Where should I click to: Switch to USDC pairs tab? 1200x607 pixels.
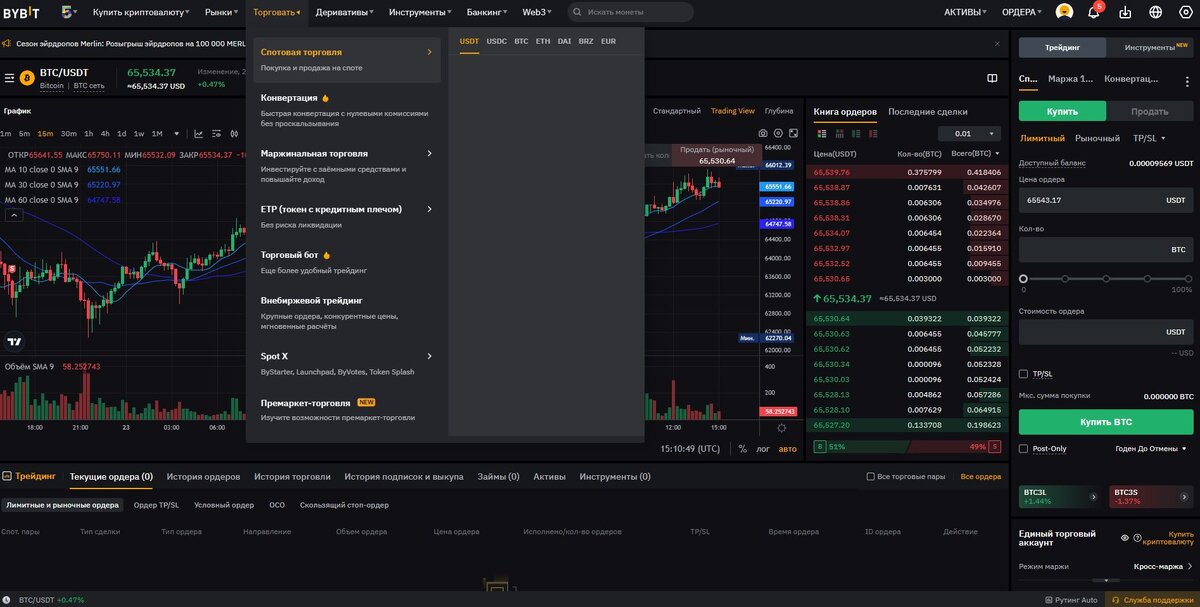pos(497,41)
